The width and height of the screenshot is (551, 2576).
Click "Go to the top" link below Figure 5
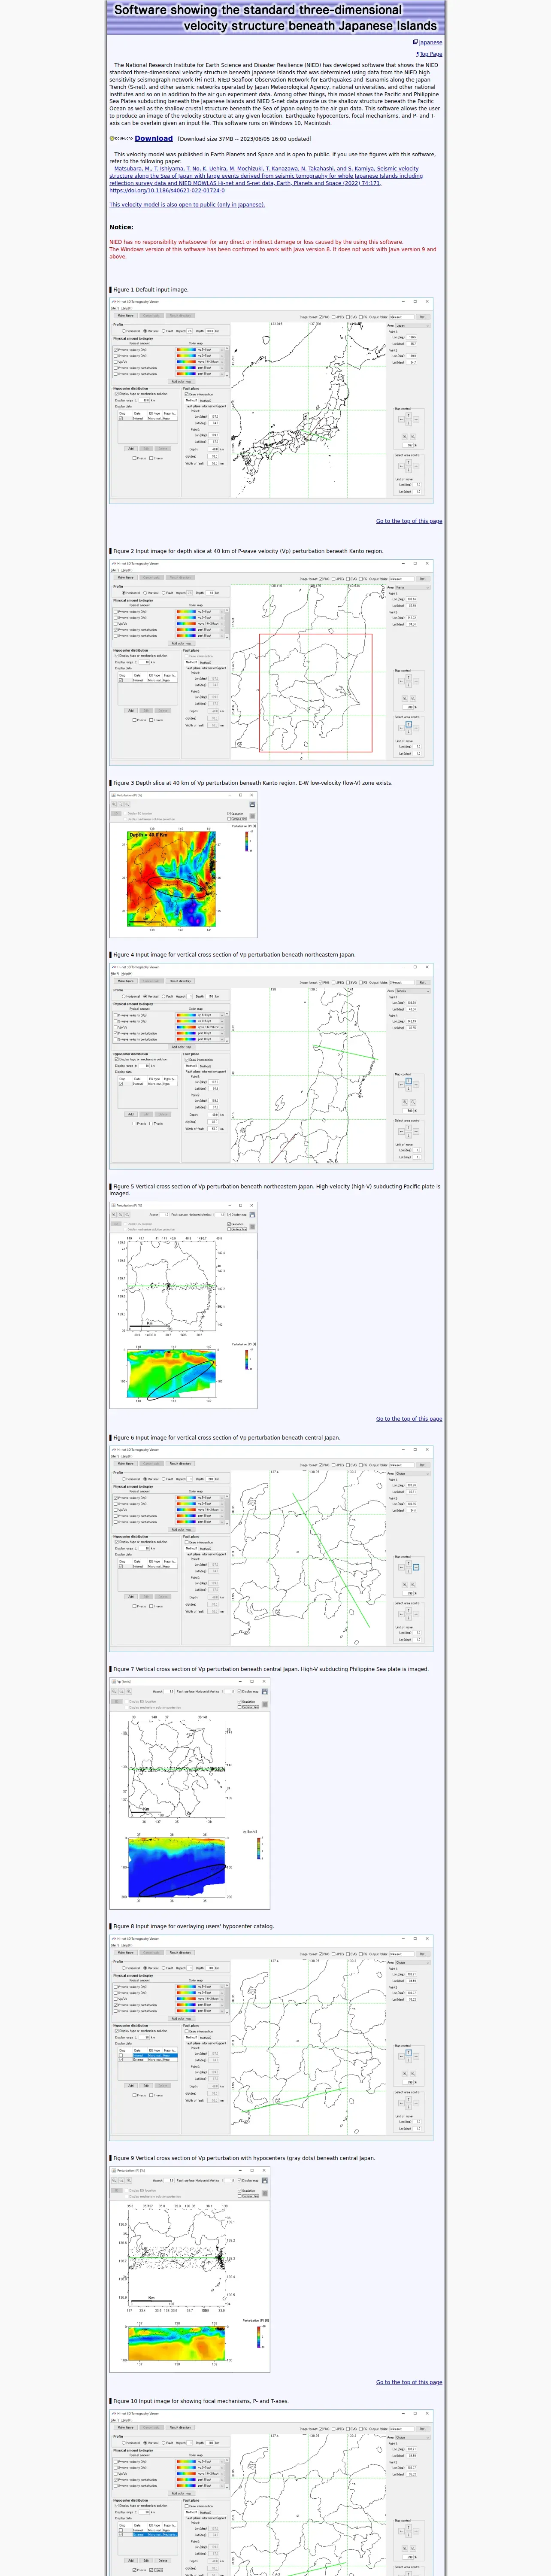pos(409,1419)
